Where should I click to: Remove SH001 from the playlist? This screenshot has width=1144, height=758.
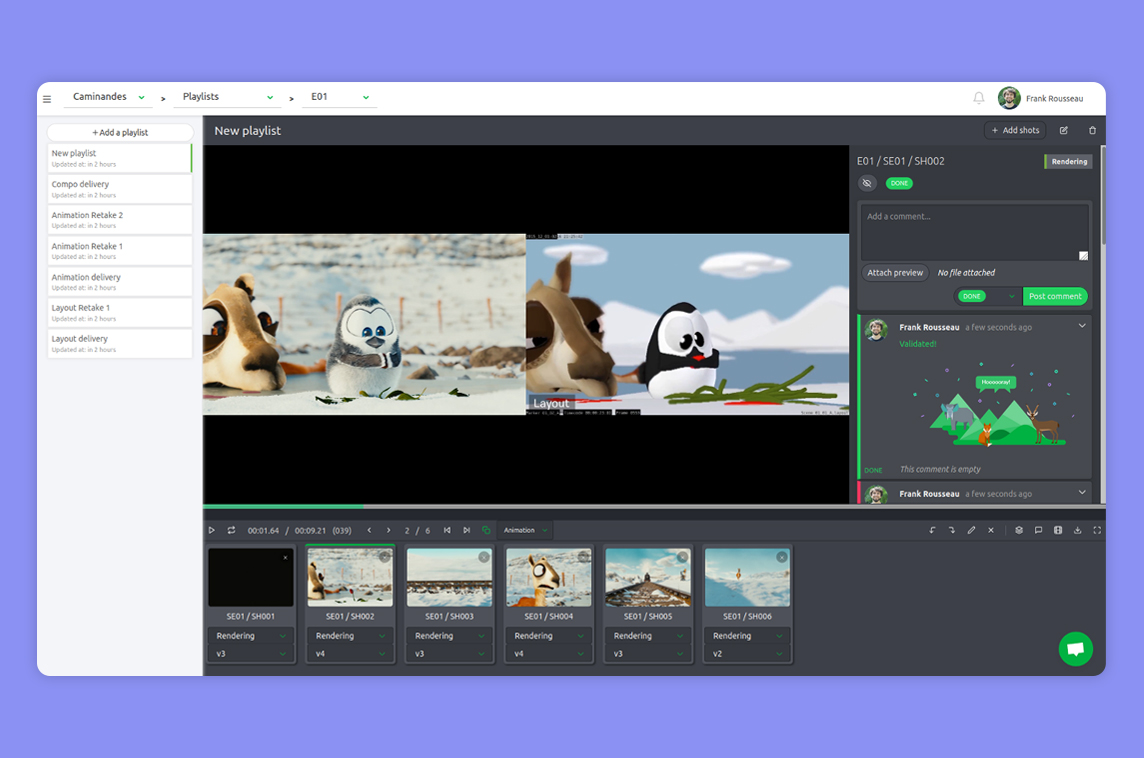coord(285,557)
